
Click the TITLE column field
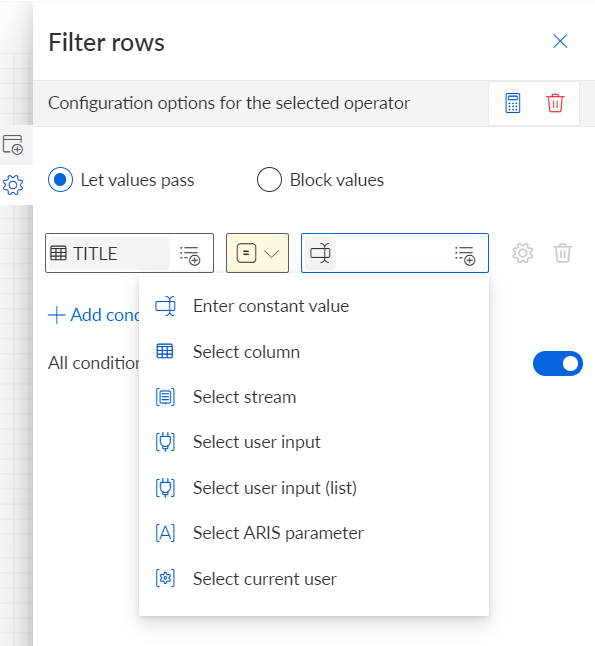[129, 253]
